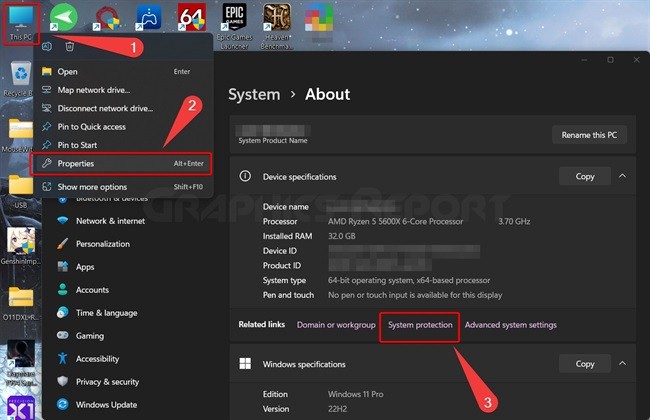
Task: Click the Windows 11 Pro edition value
Action: tap(356, 394)
